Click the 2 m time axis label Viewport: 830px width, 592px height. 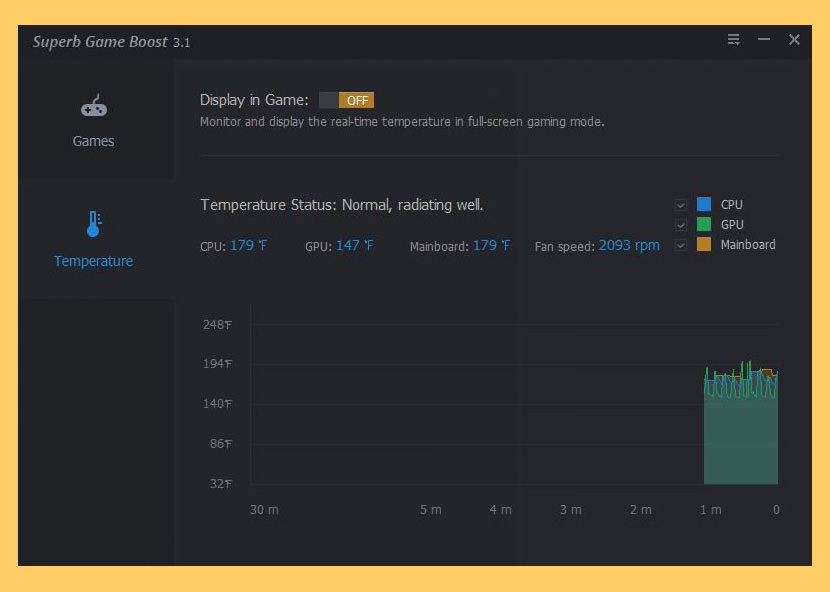click(x=640, y=510)
